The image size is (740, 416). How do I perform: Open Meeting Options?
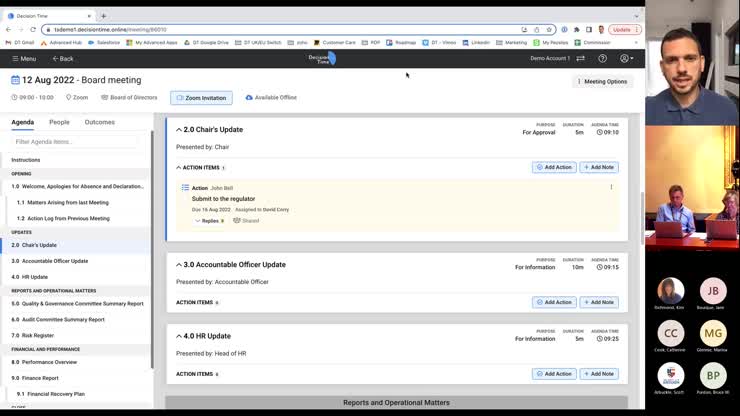coord(602,81)
